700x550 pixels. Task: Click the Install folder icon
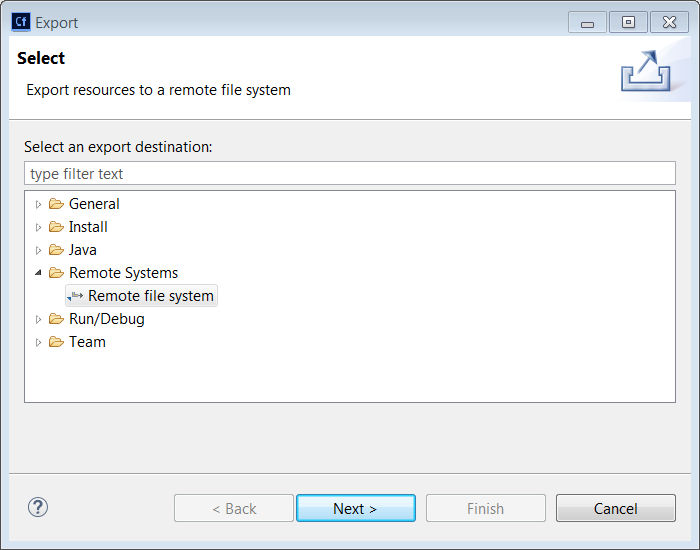[x=56, y=227]
